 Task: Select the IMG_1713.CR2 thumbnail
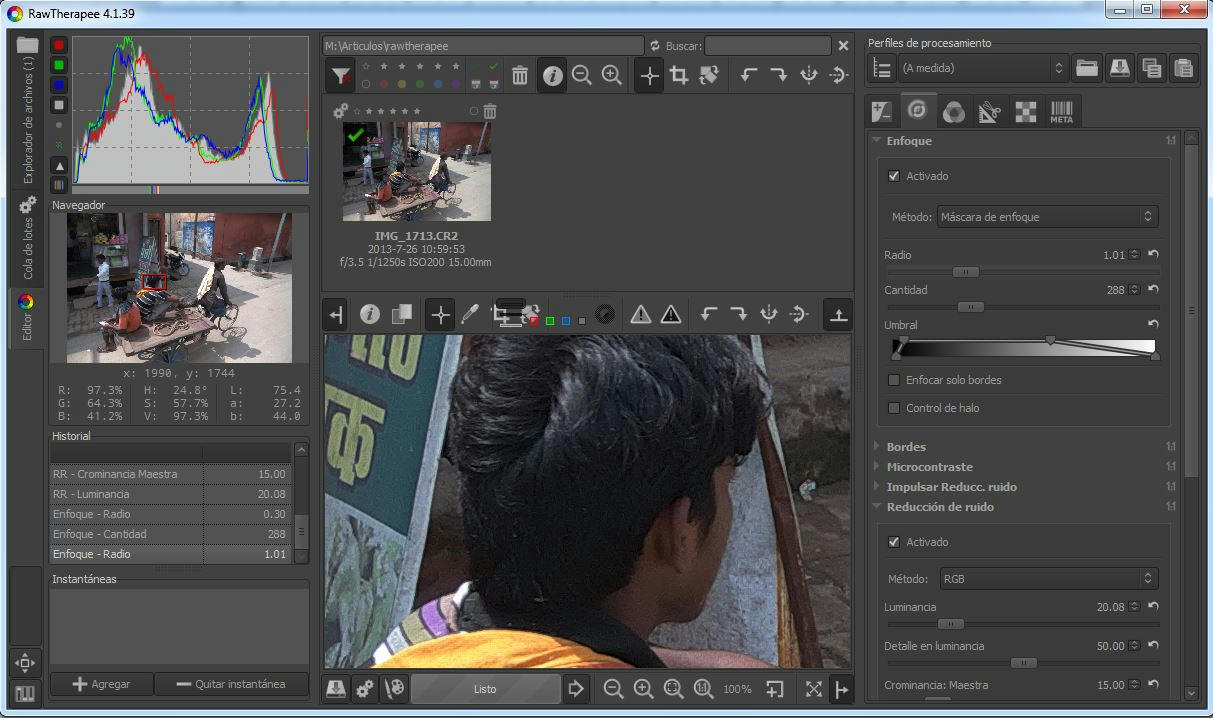point(416,171)
